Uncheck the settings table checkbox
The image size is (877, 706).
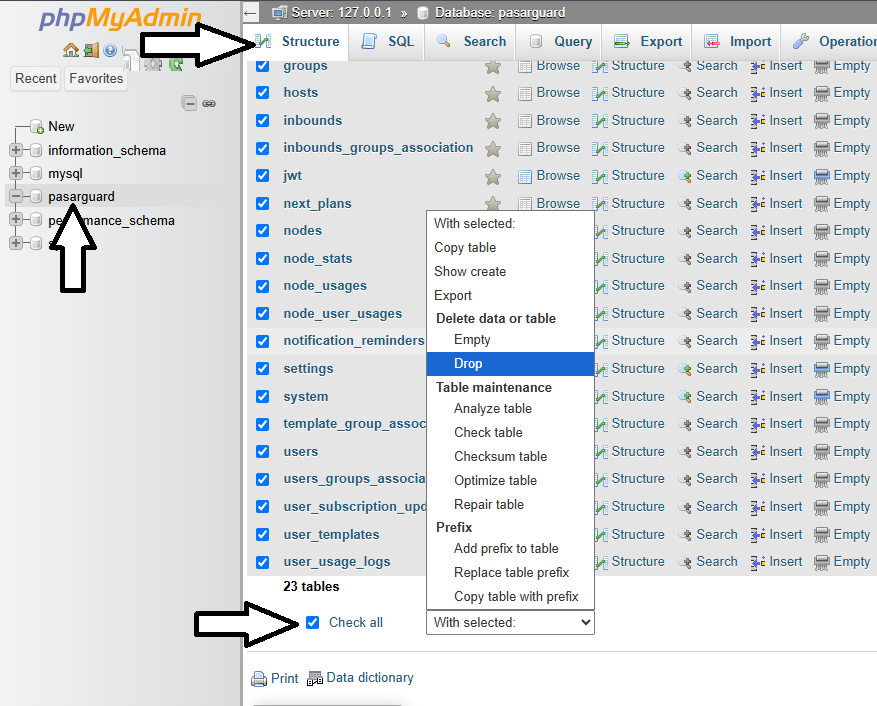click(262, 368)
